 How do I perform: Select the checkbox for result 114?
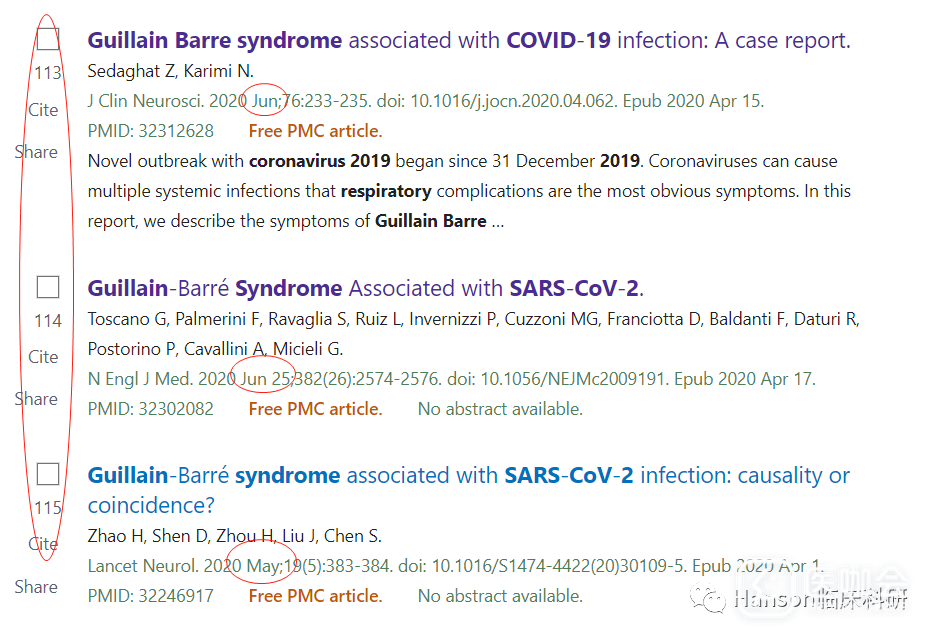coord(48,287)
